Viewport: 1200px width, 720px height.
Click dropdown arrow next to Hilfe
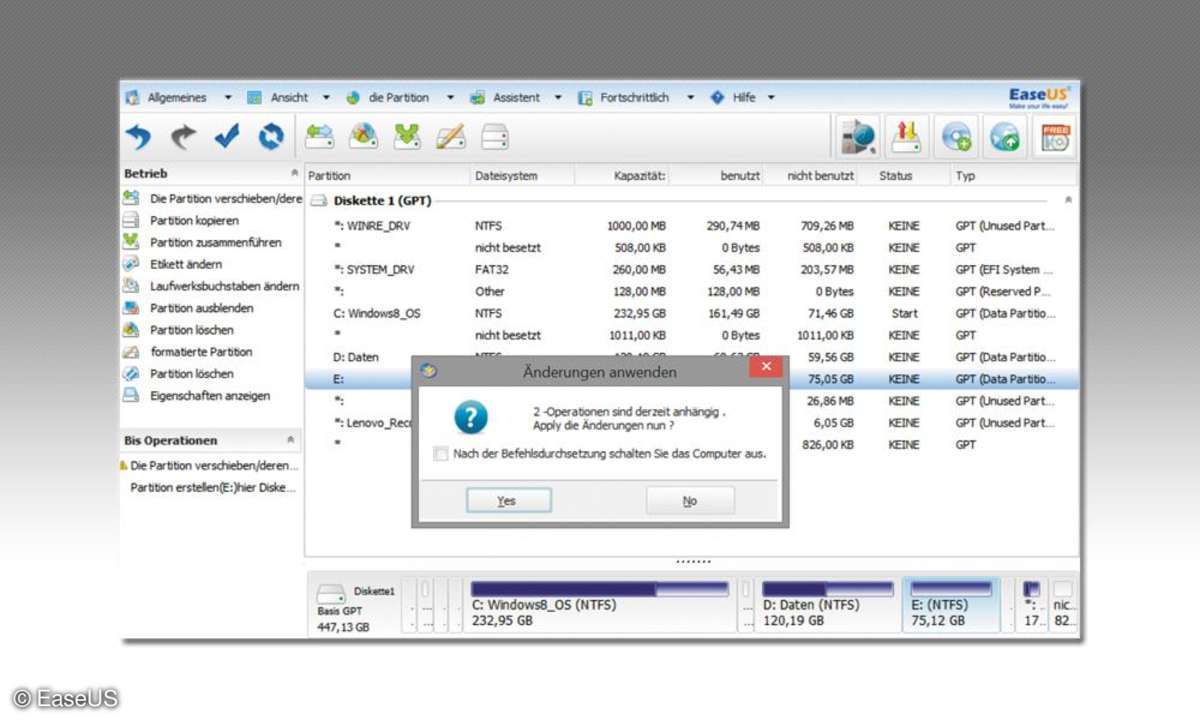771,98
